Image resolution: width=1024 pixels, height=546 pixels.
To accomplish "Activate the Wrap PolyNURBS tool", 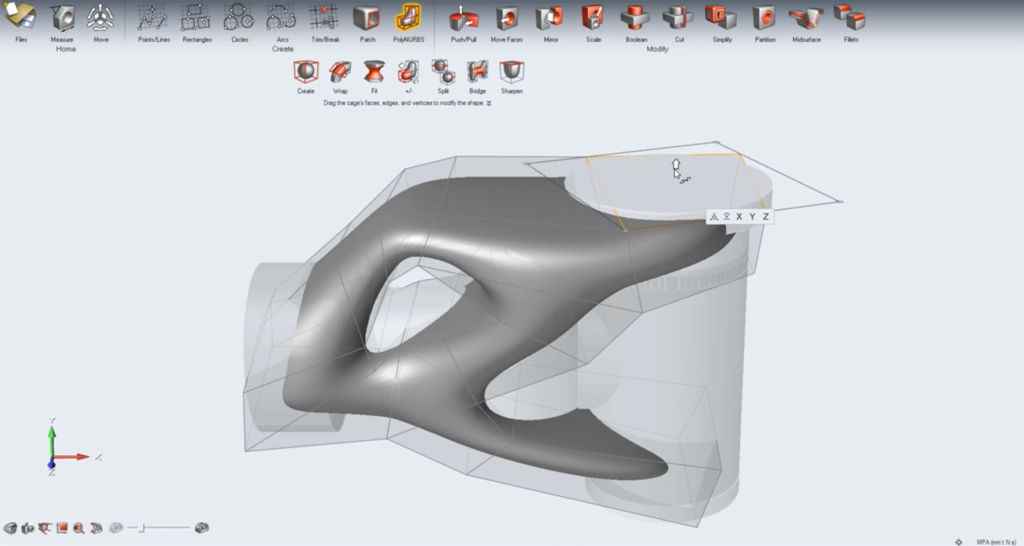I will pos(340,72).
